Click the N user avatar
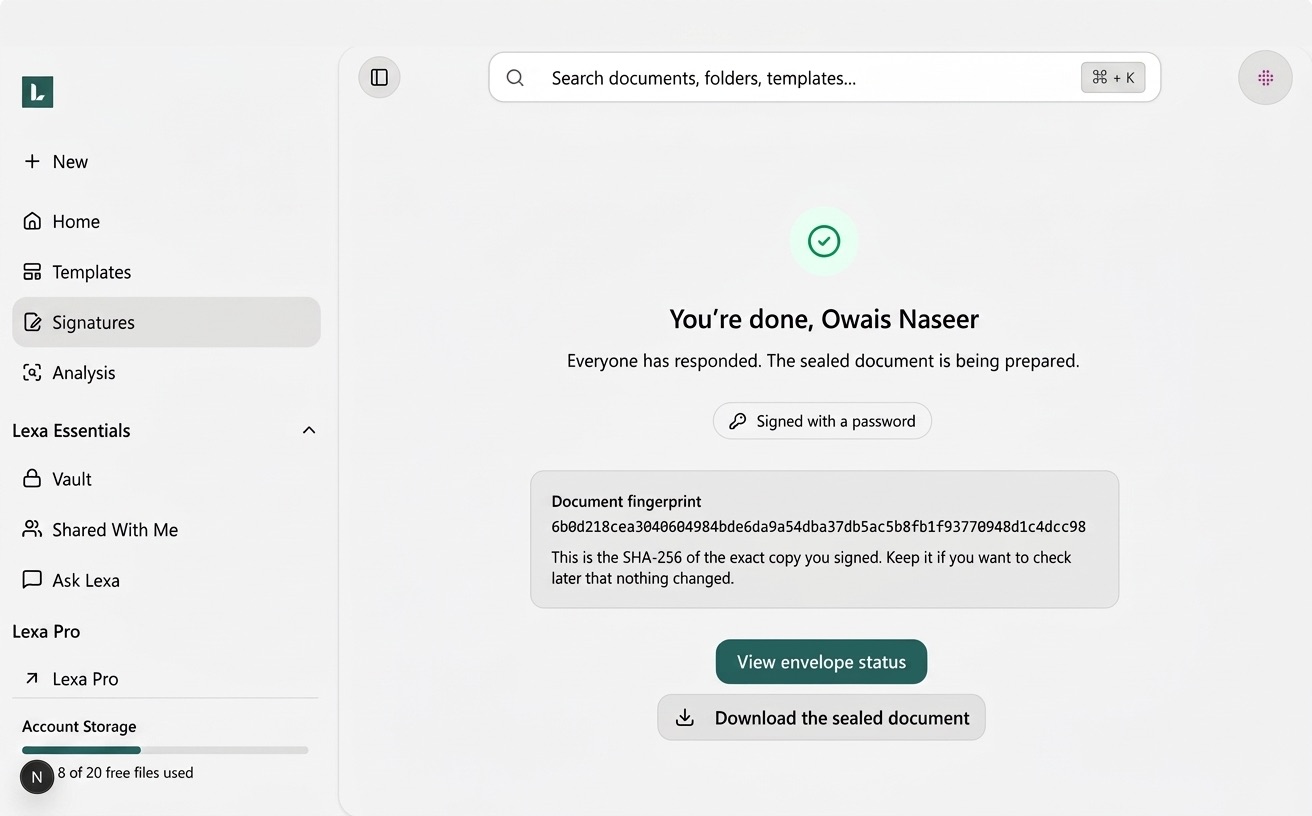Viewport: 1312px width, 816px height. tap(37, 777)
